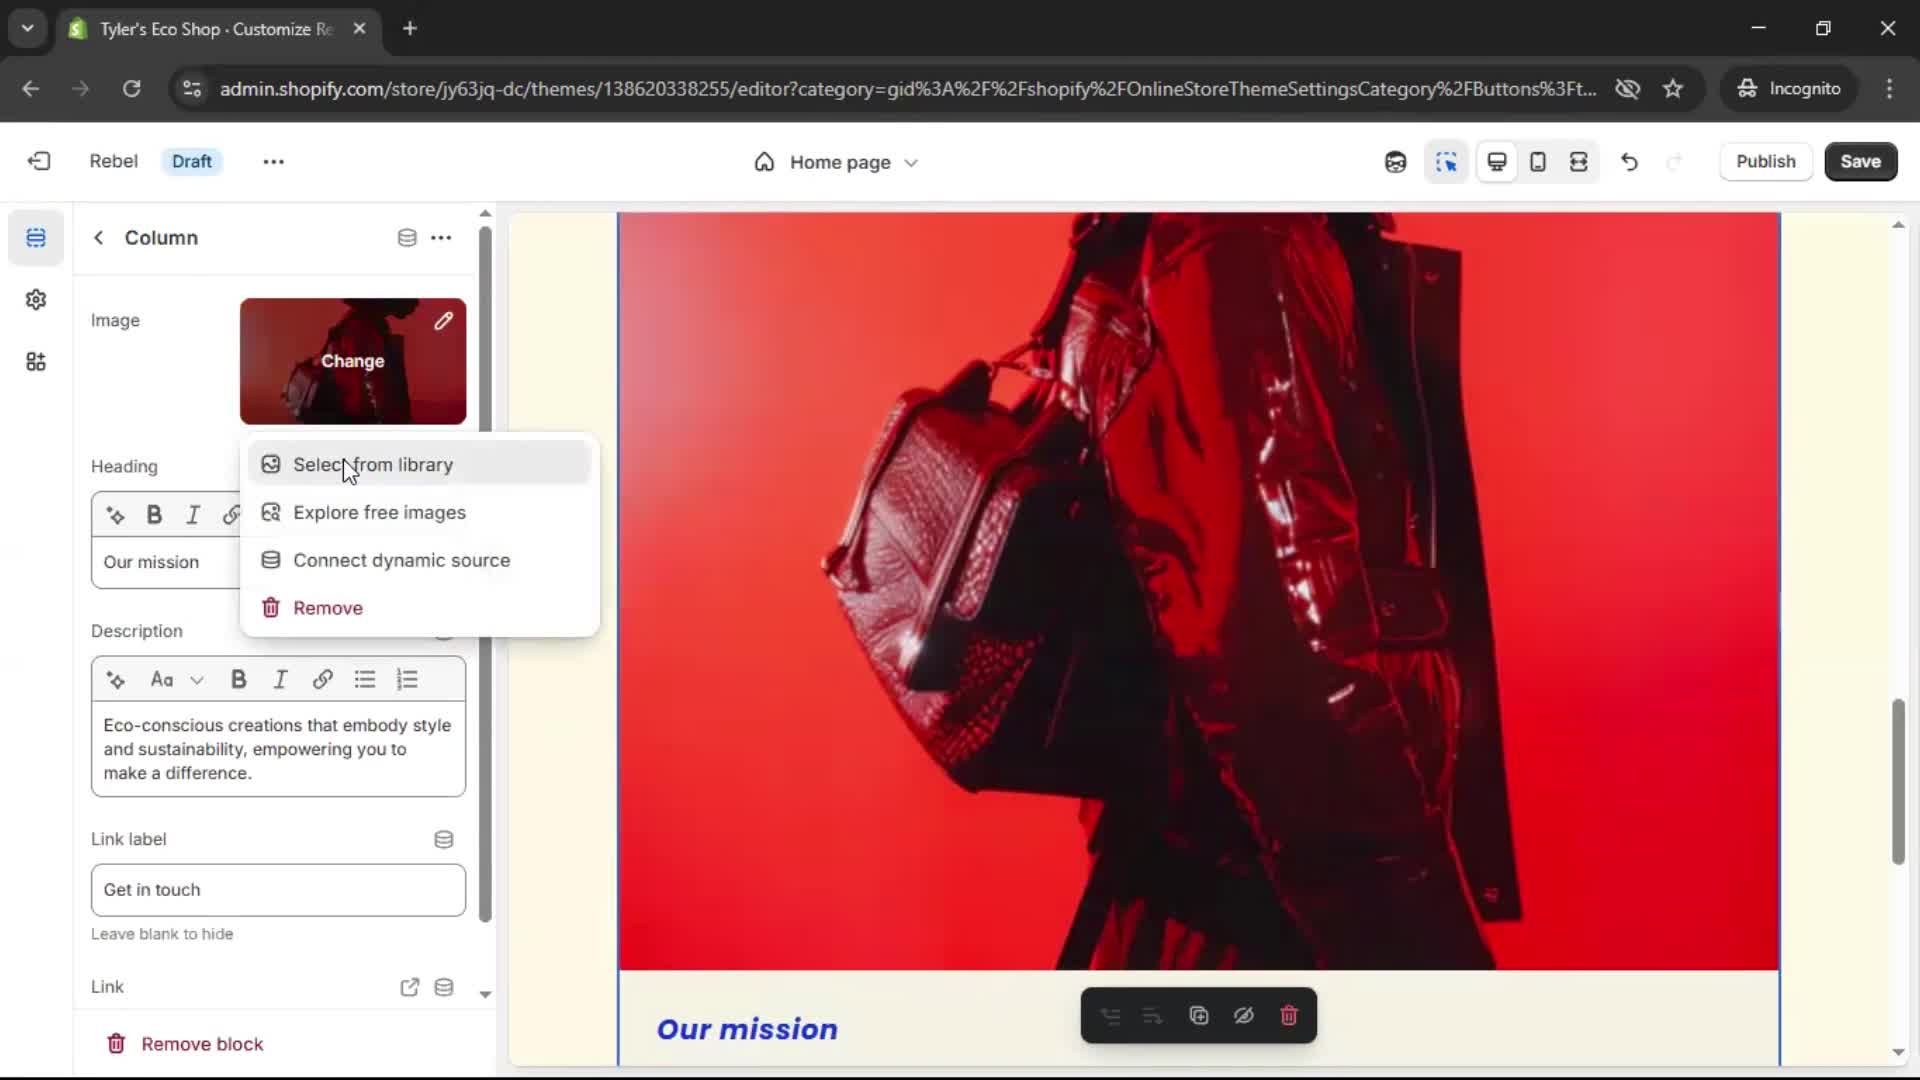This screenshot has height=1080, width=1920.
Task: Hide the block with the eye-slash icon
Action: point(1243,1016)
